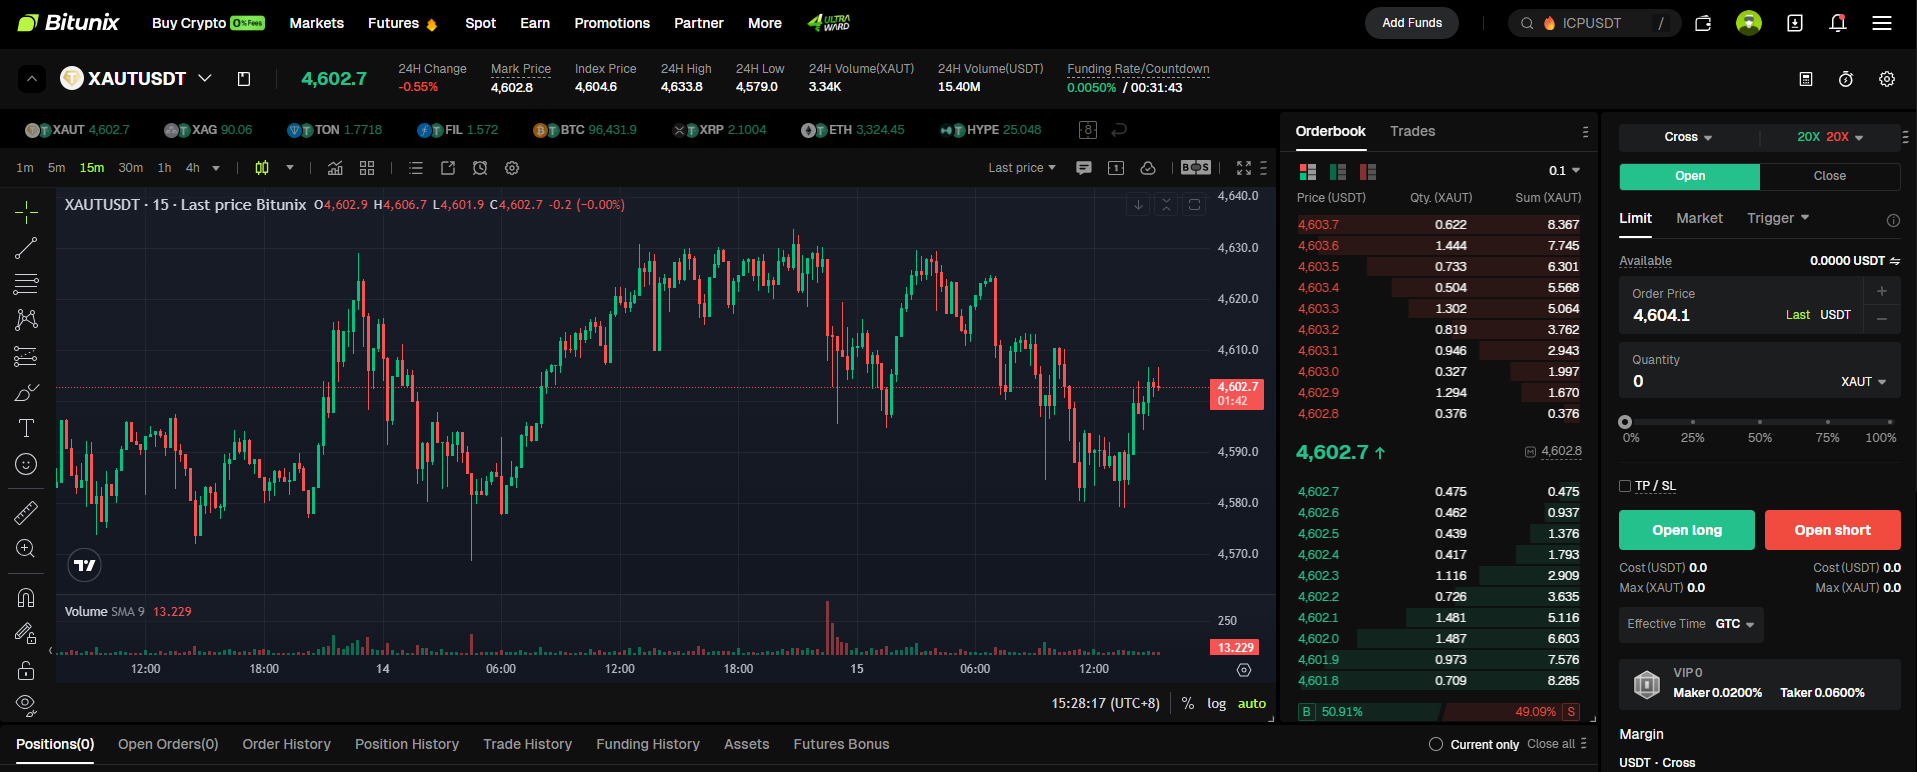Select the Current only radio option
The width and height of the screenshot is (1917, 772).
(x=1436, y=744)
